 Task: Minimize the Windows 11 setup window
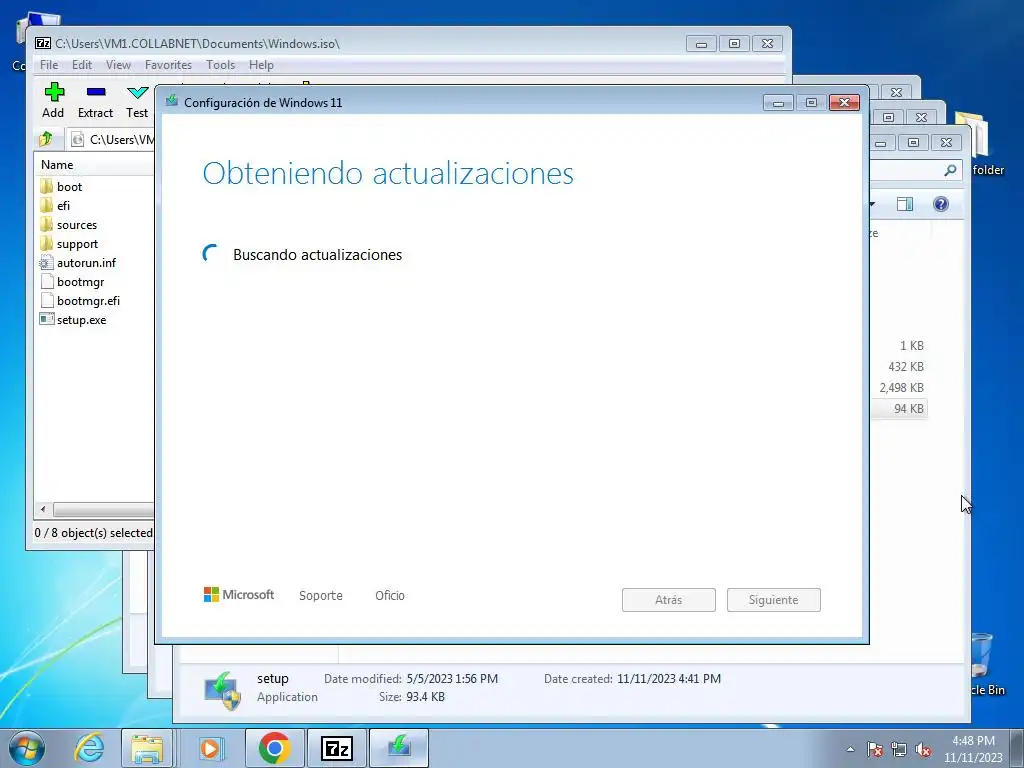pos(778,103)
